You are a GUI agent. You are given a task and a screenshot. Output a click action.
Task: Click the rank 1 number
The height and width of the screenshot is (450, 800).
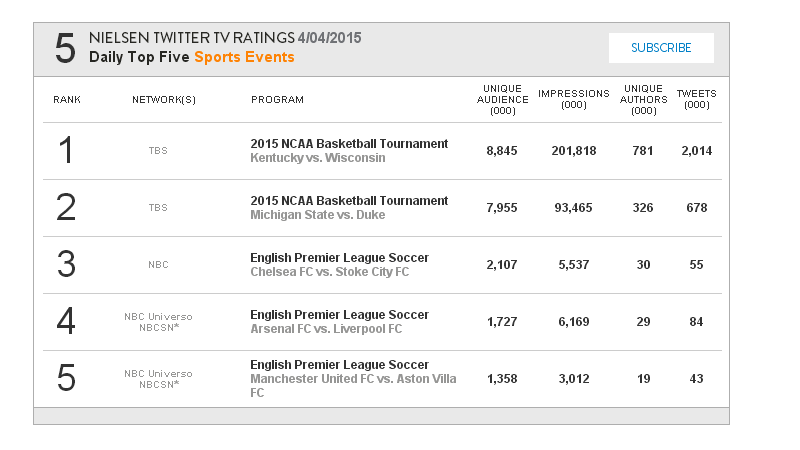[66, 151]
